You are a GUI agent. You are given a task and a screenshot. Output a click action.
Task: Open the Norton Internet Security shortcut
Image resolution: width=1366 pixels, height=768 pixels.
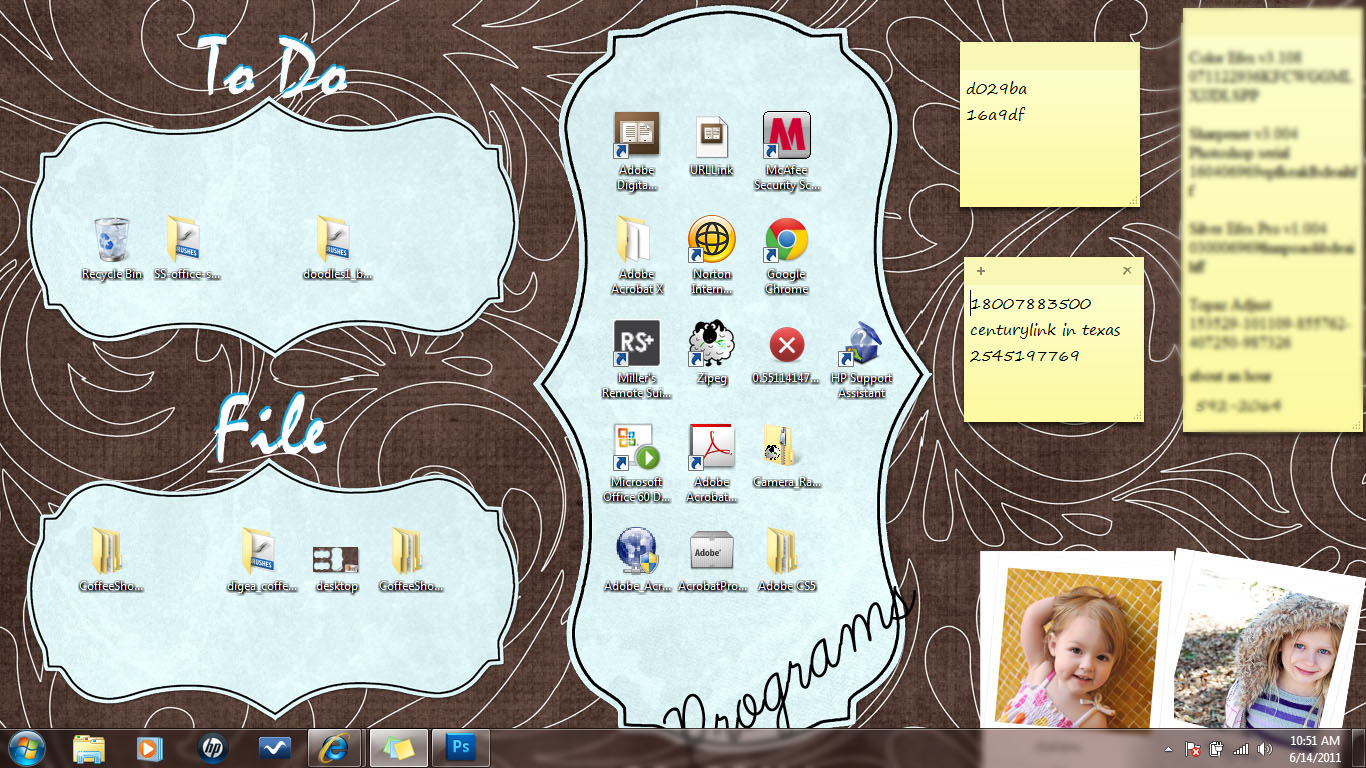pyautogui.click(x=711, y=240)
